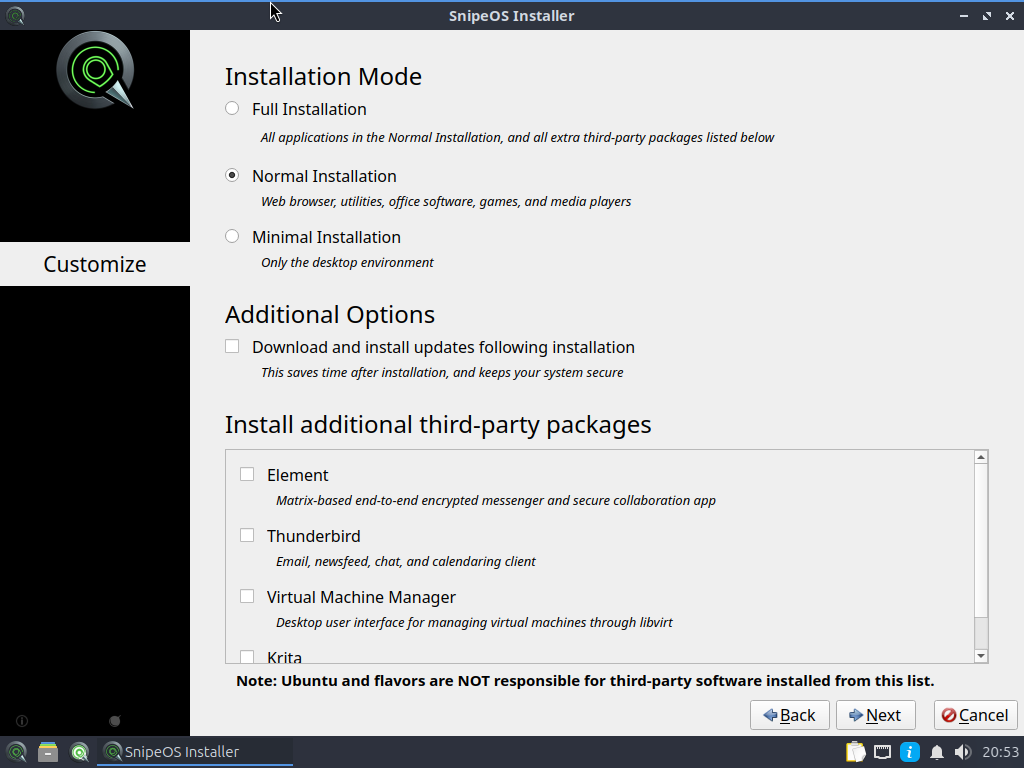Open the network tray icon
The height and width of the screenshot is (768, 1024).
pos(882,752)
